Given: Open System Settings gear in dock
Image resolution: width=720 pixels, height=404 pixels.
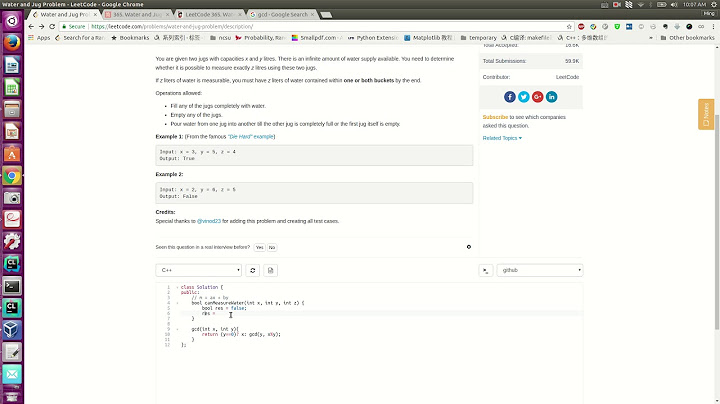Looking at the screenshot, I should 12,241.
